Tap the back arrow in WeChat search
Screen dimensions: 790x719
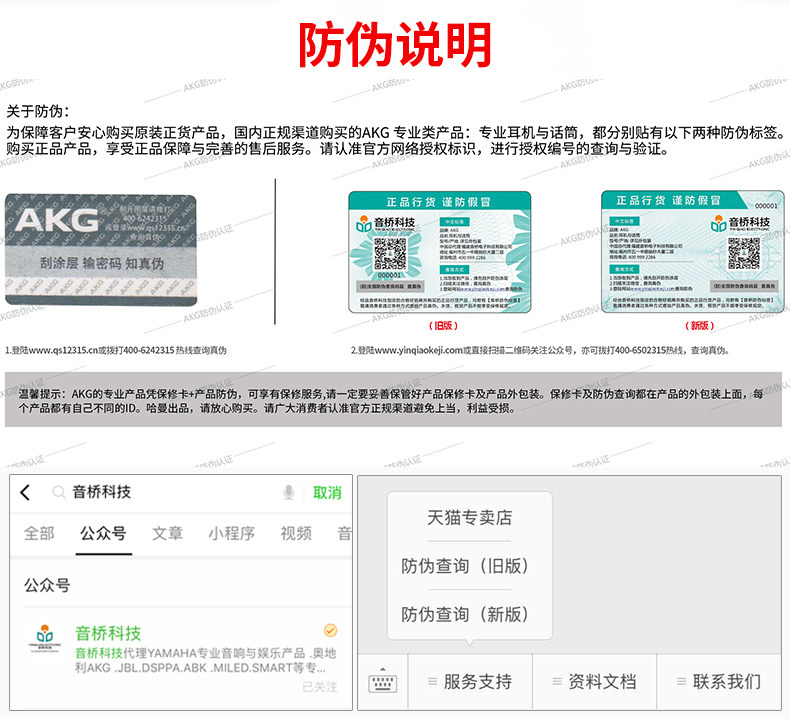25,492
